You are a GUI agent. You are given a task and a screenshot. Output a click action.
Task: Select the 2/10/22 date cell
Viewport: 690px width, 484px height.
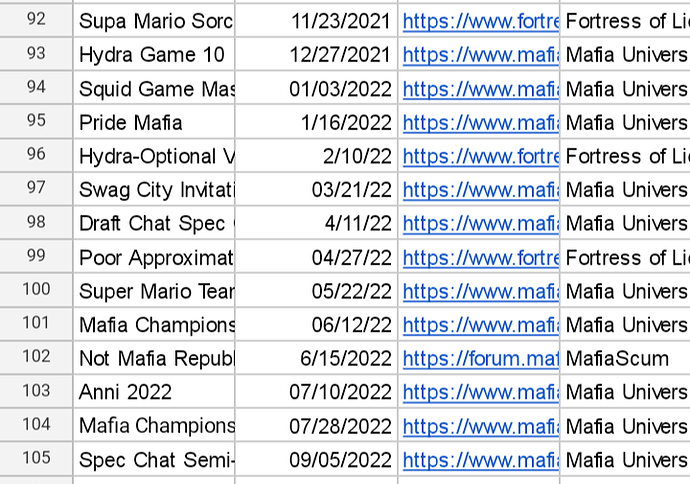(x=316, y=156)
